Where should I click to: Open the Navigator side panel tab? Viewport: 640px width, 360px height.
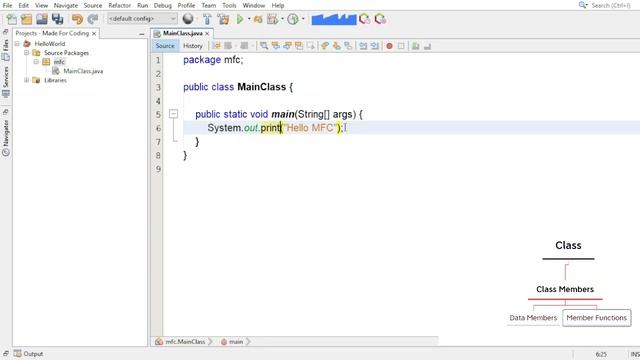[x=6, y=138]
